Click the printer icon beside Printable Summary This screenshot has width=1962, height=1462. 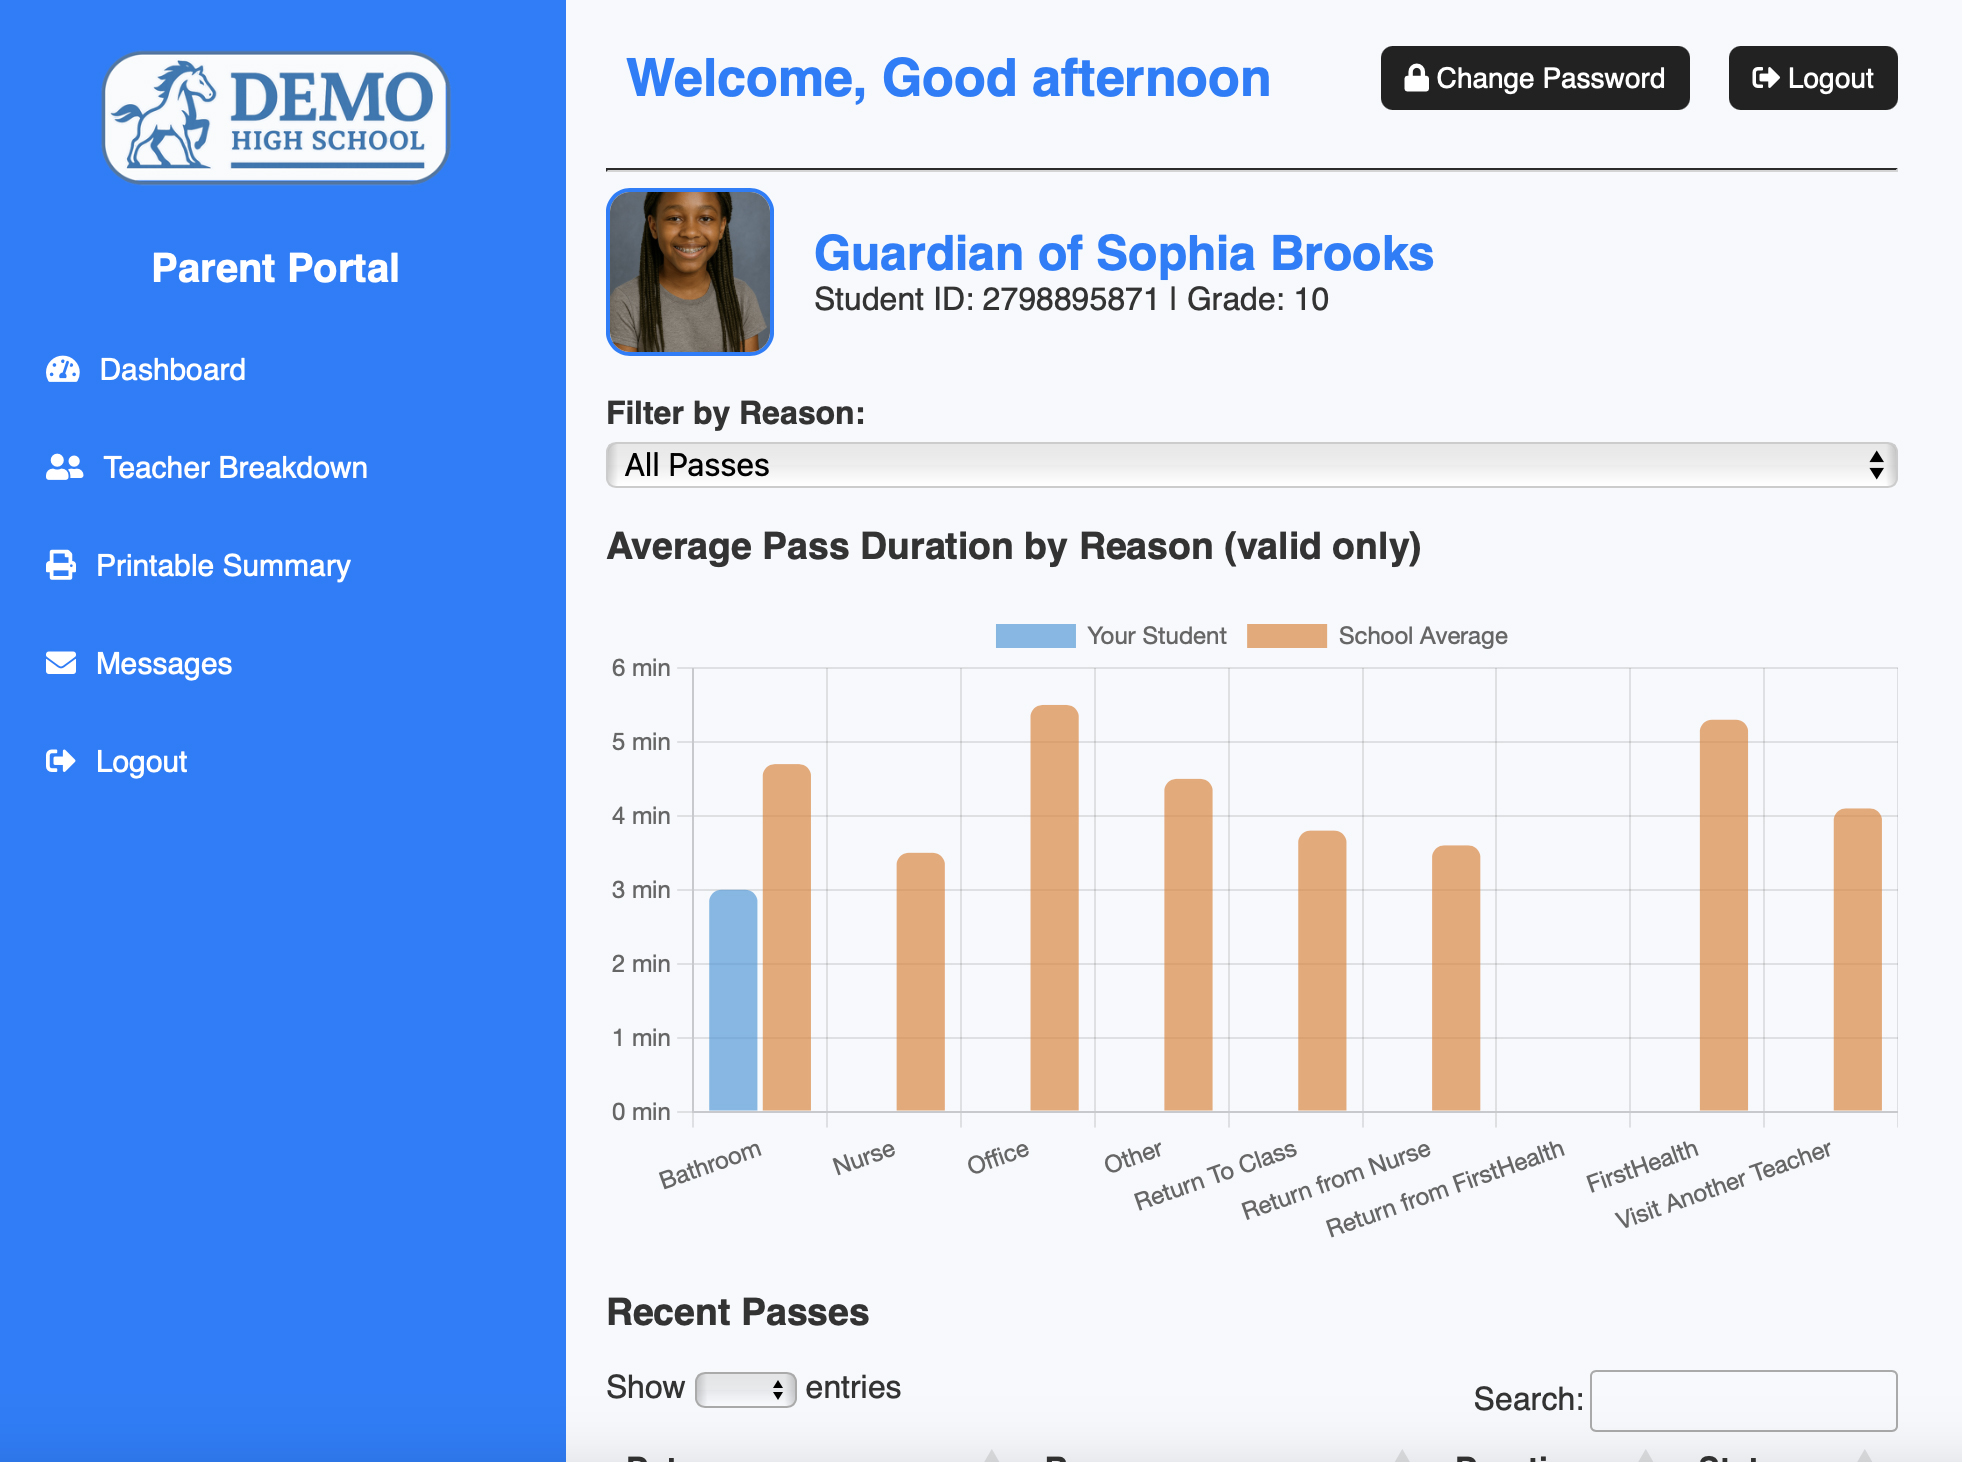coord(60,565)
